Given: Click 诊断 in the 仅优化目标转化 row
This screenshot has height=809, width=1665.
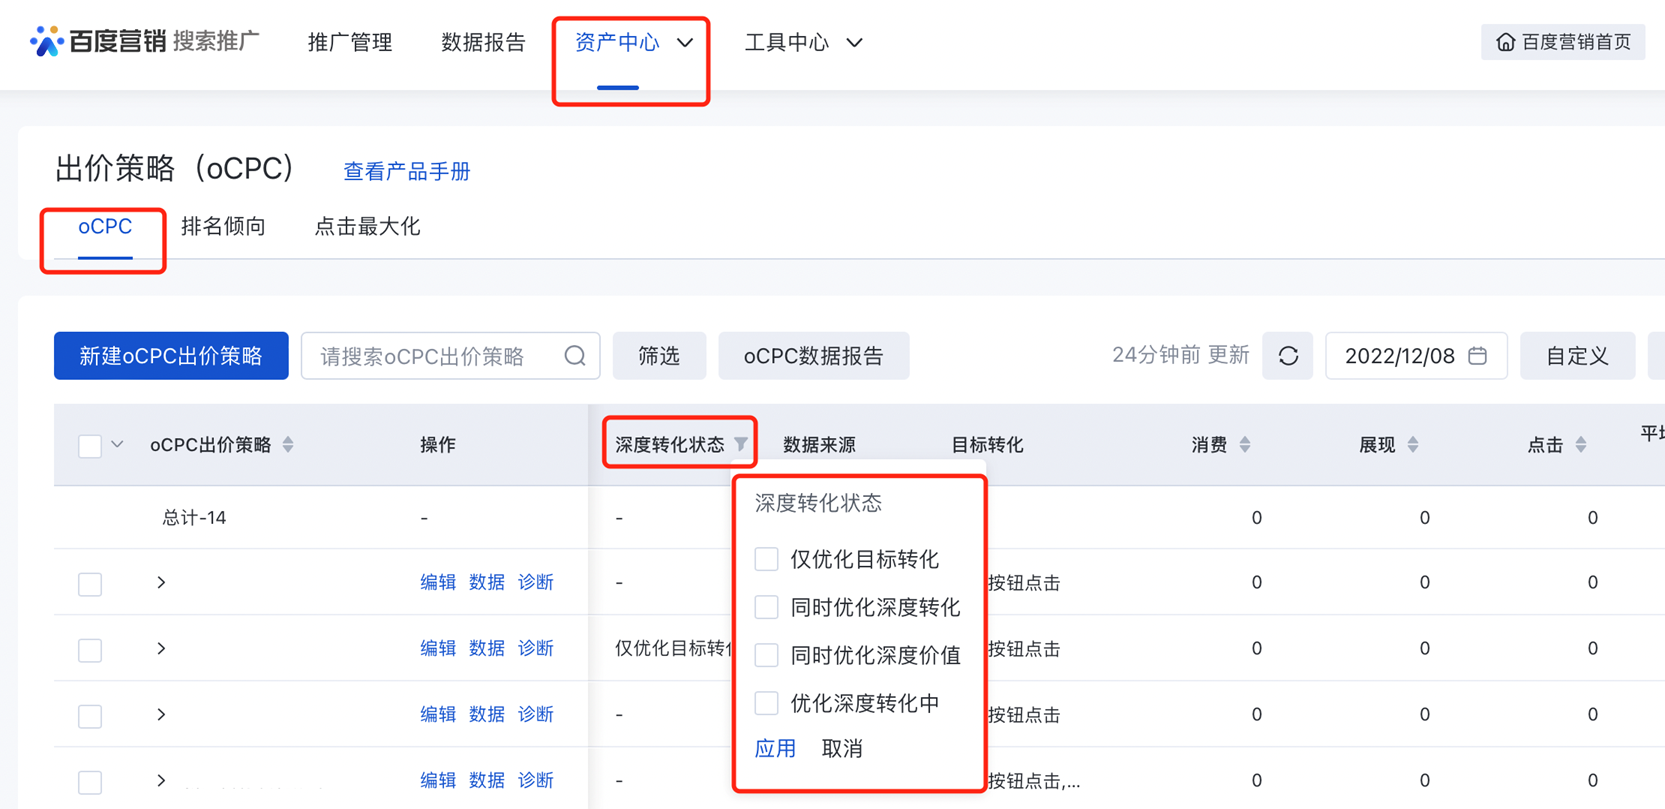Looking at the screenshot, I should pyautogui.click(x=536, y=648).
